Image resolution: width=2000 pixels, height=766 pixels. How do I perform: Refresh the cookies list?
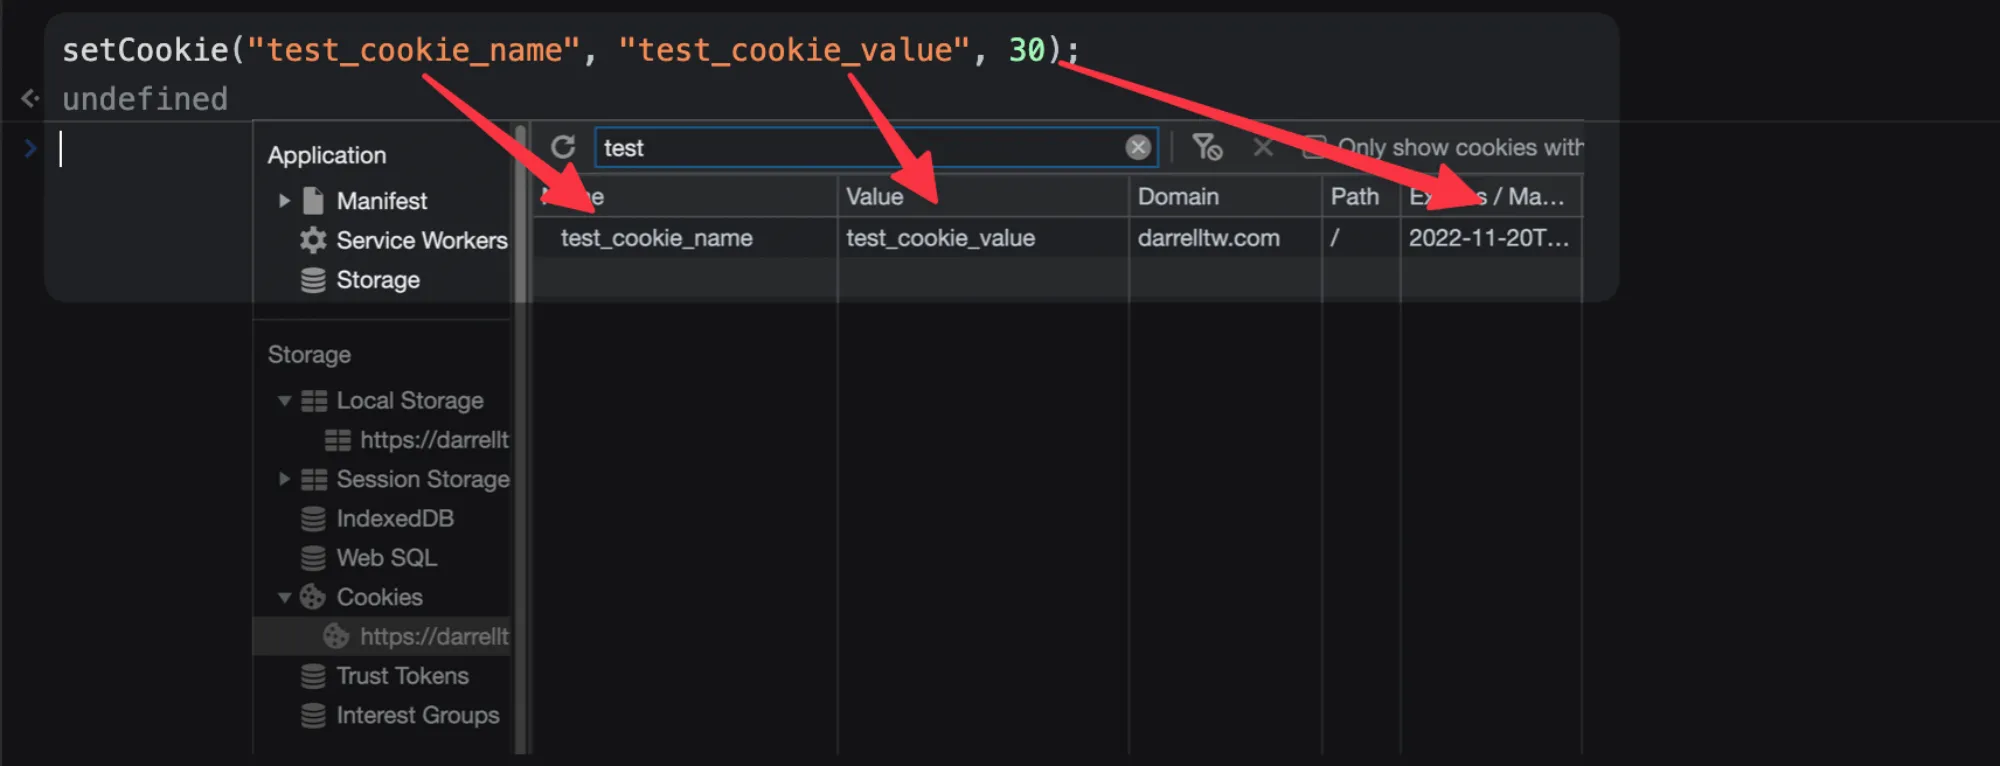click(x=565, y=146)
